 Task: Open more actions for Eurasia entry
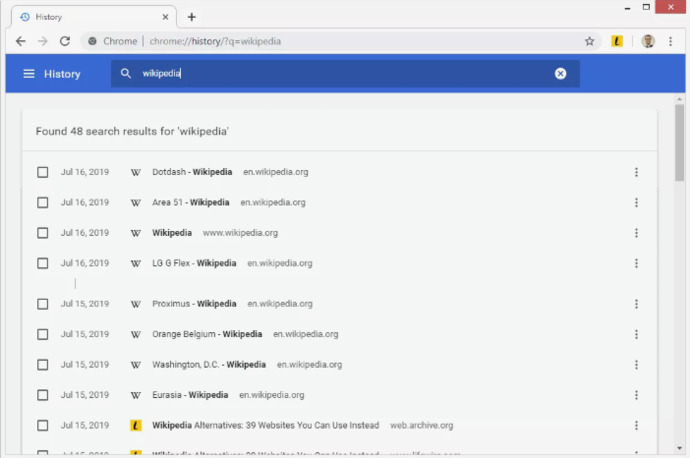click(636, 395)
